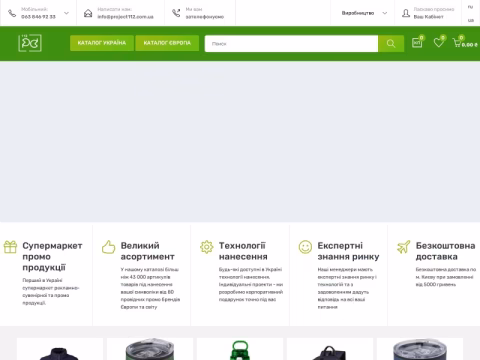Click the mobile phone handset icon

(x=12, y=13)
